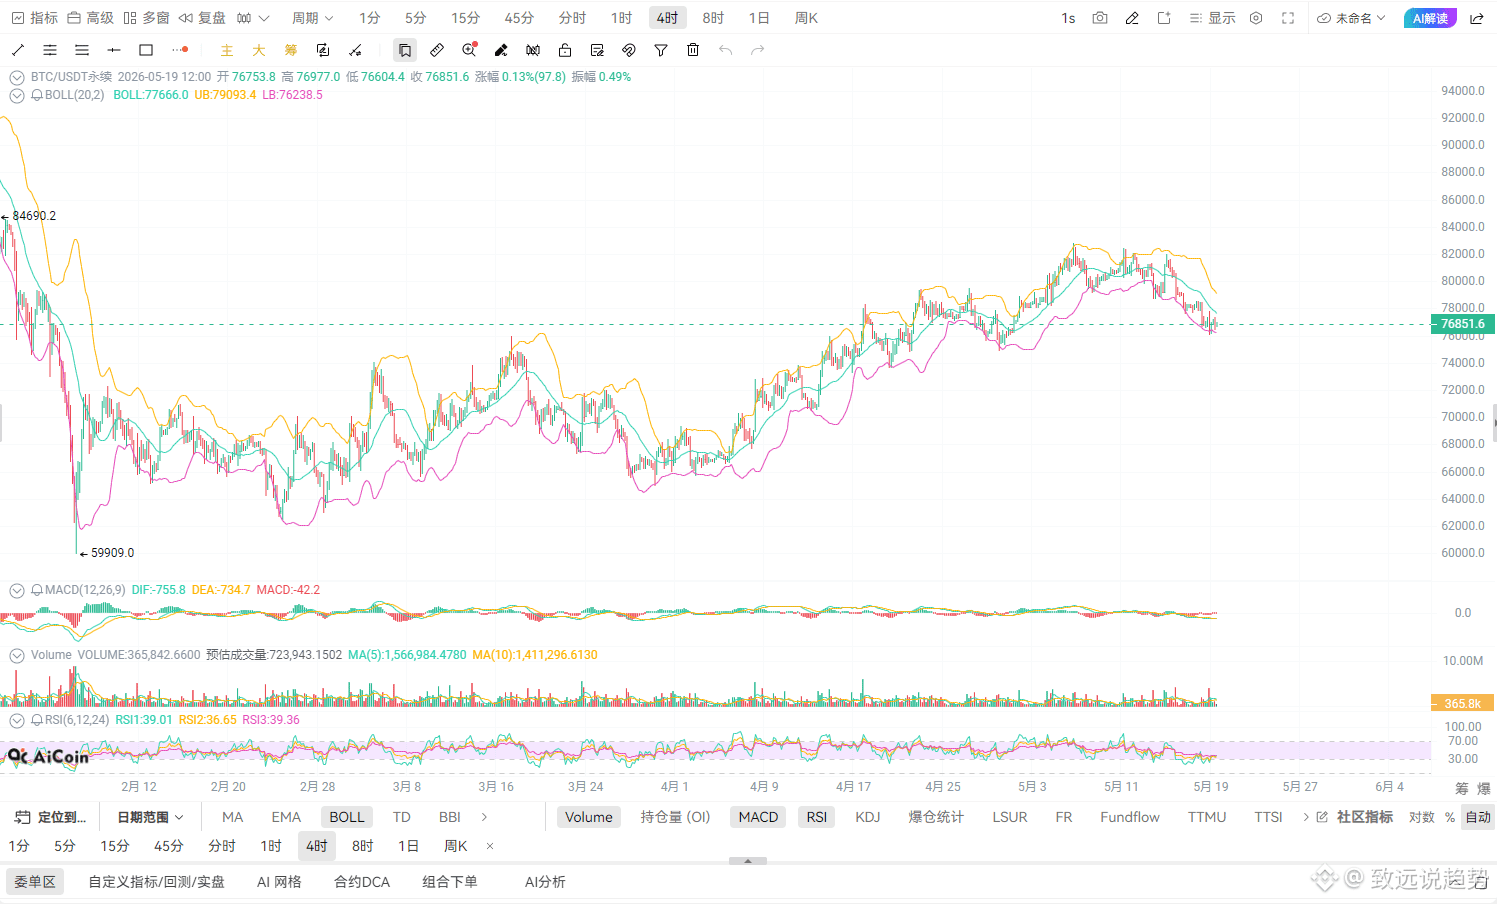Undo last drawing action
The image size is (1497, 904).
pyautogui.click(x=725, y=50)
